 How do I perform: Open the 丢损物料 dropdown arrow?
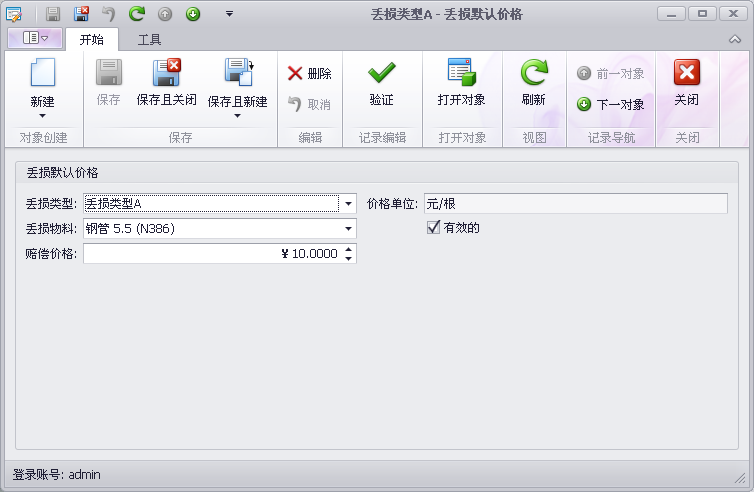[348, 228]
